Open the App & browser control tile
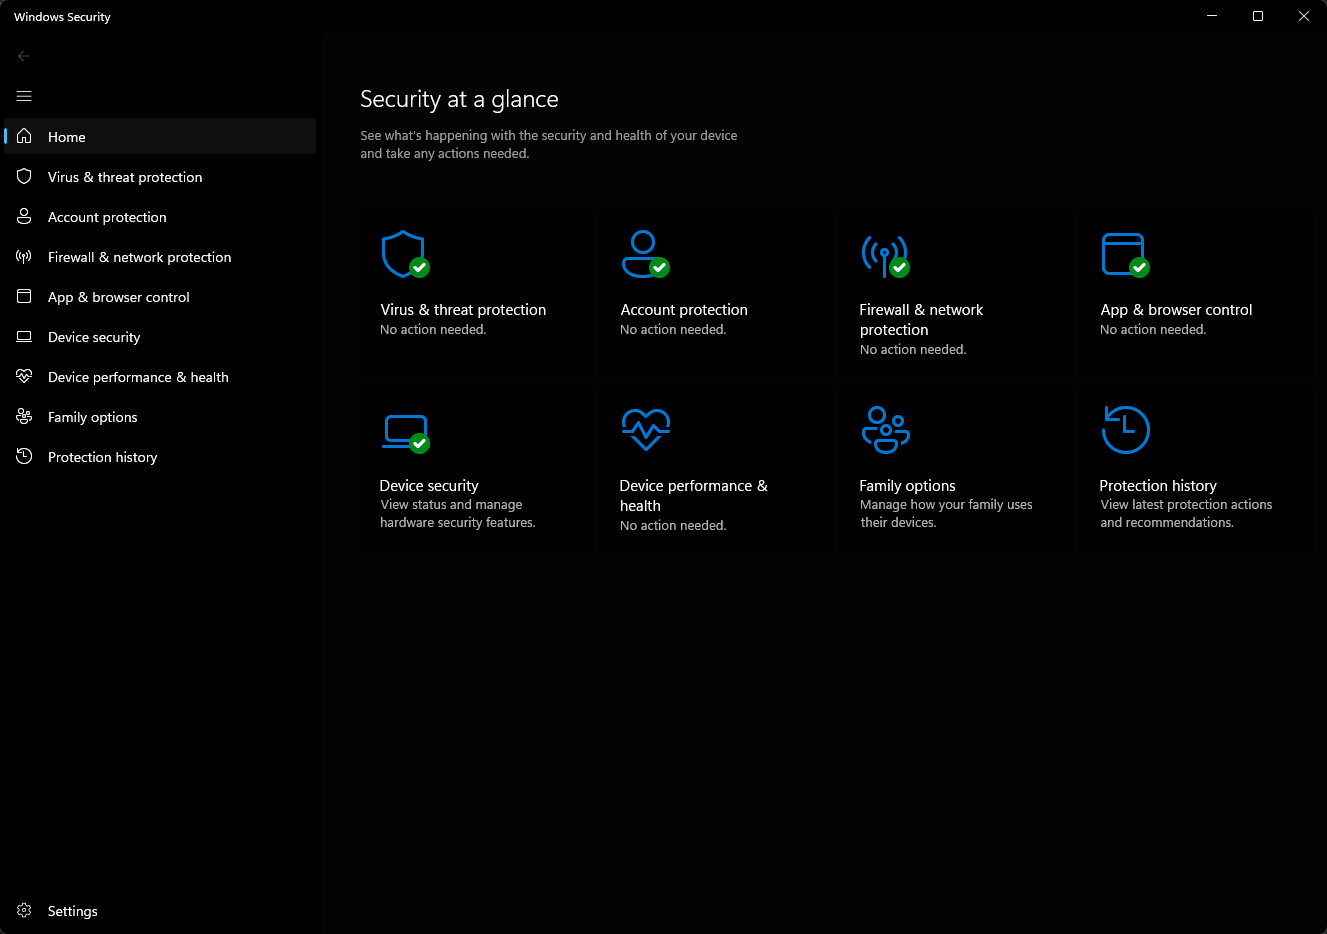Viewport: 1327px width, 934px height. click(x=1196, y=293)
